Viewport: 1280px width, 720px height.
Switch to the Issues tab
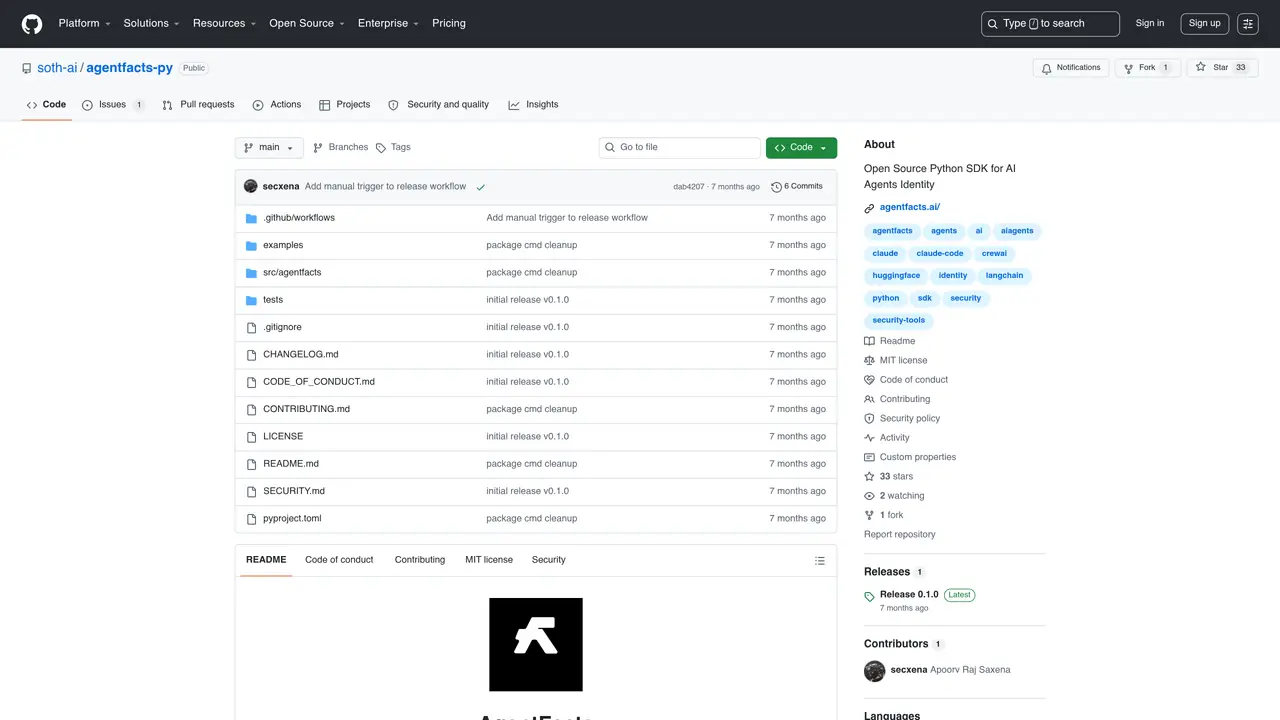[x=113, y=105]
